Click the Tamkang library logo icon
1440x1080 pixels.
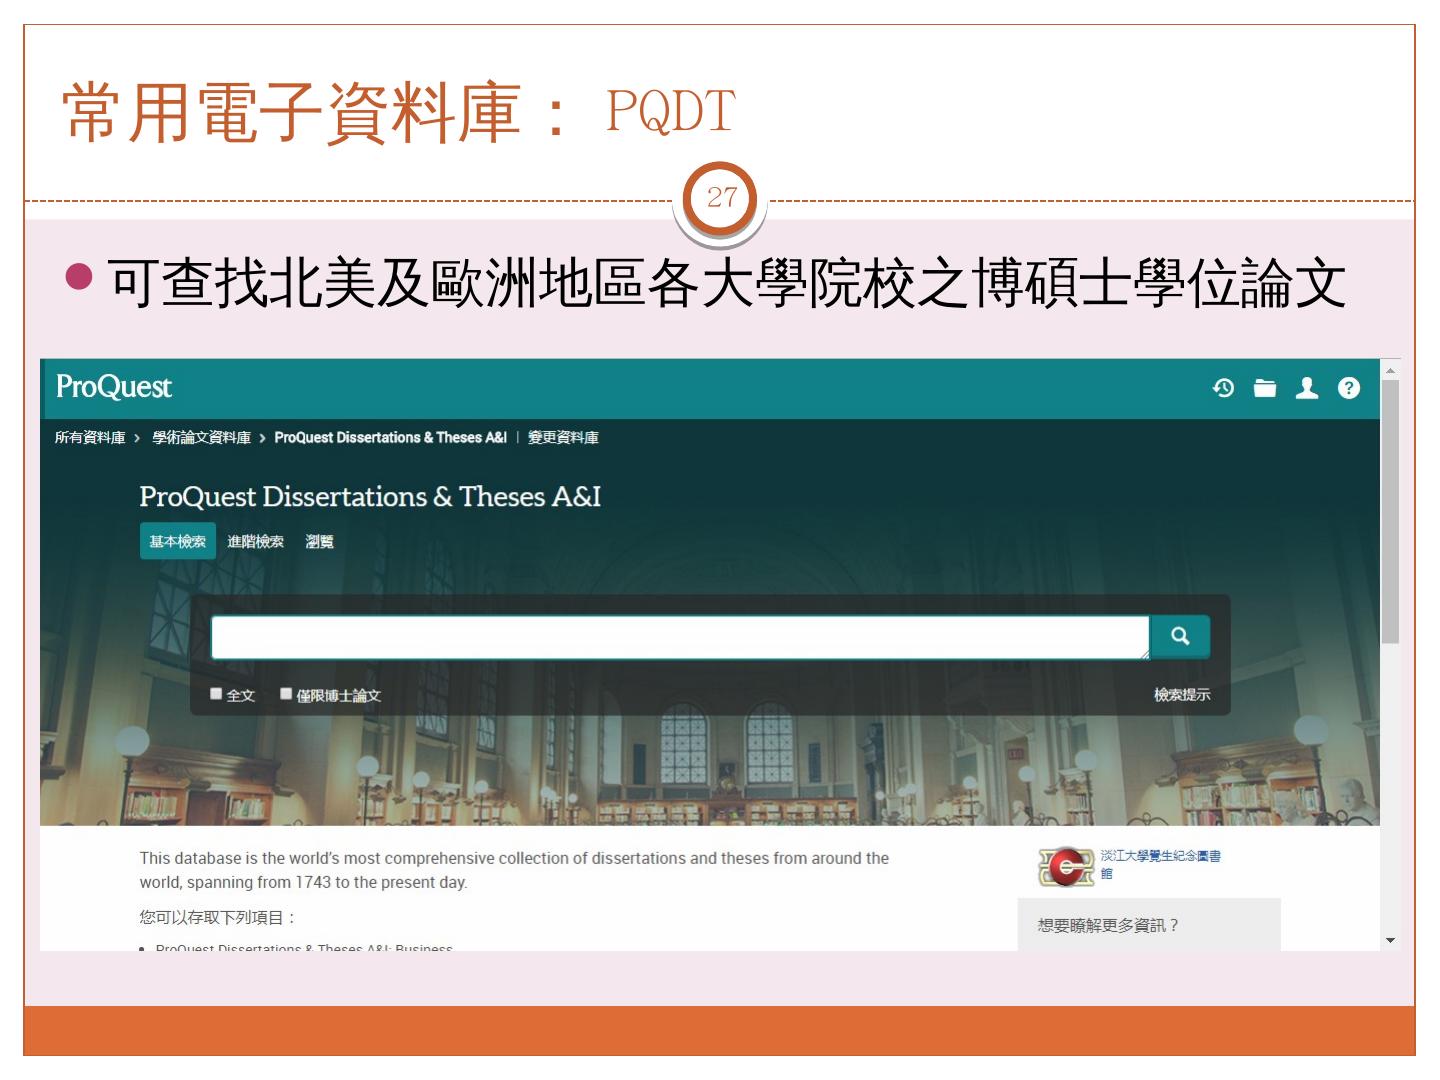[1066, 866]
